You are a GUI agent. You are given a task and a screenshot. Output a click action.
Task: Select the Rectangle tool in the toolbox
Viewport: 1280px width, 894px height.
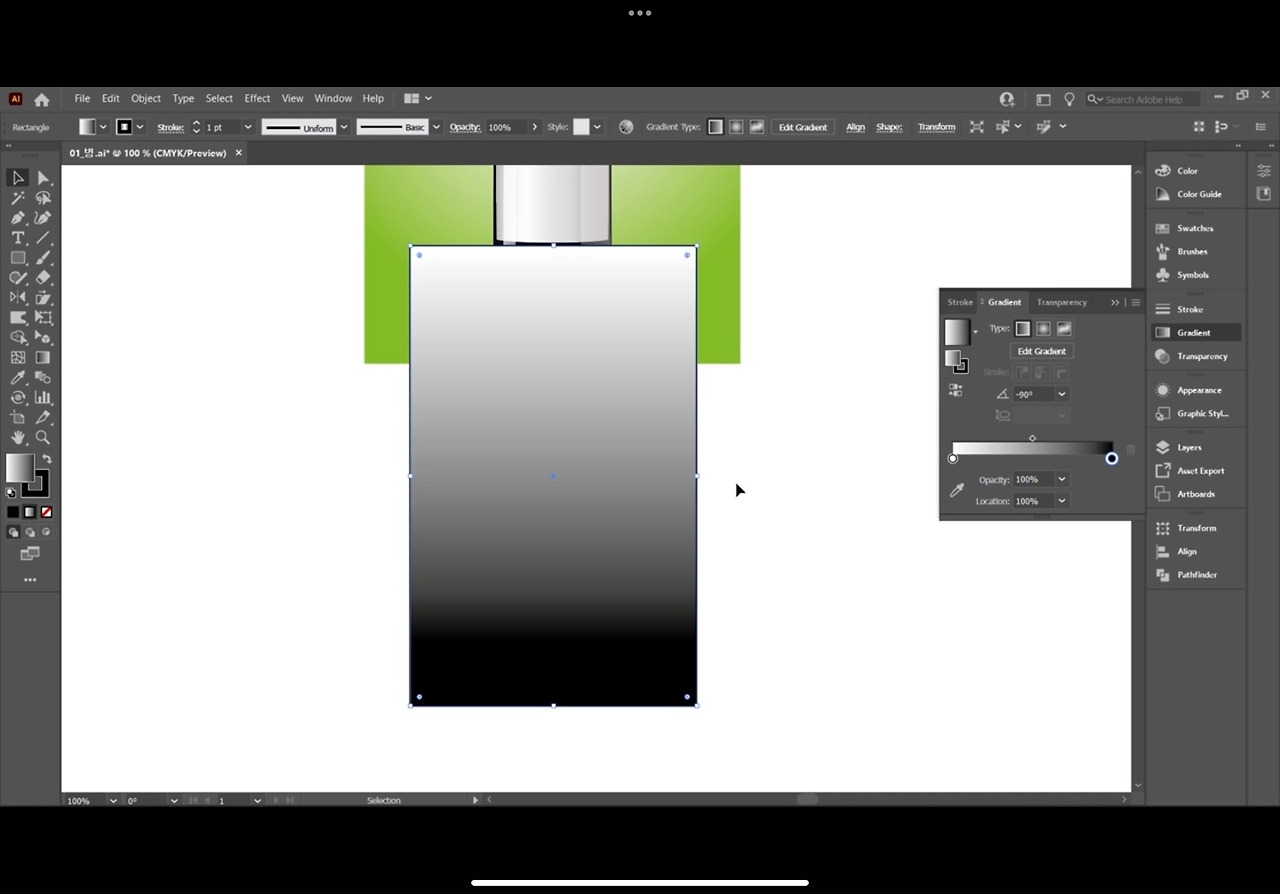18,258
